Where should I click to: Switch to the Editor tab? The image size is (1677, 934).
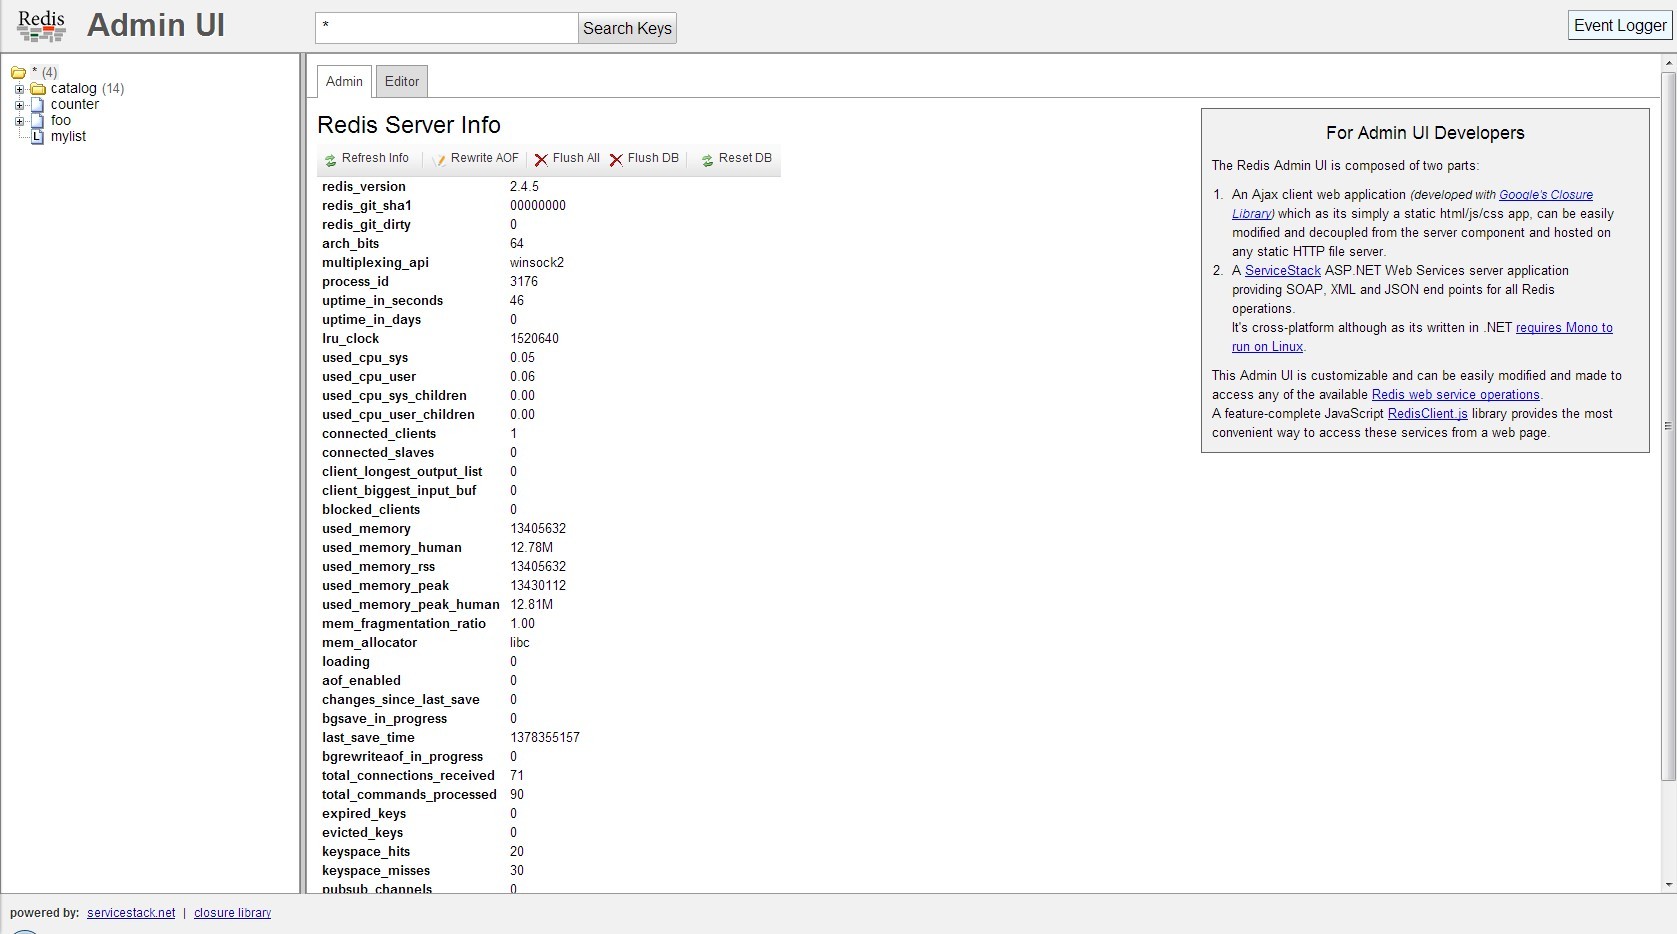[402, 81]
